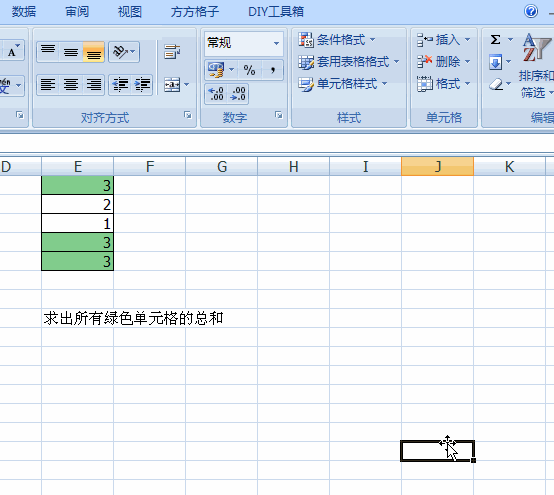Toggle center text alignment
The height and width of the screenshot is (495, 554).
[71, 85]
